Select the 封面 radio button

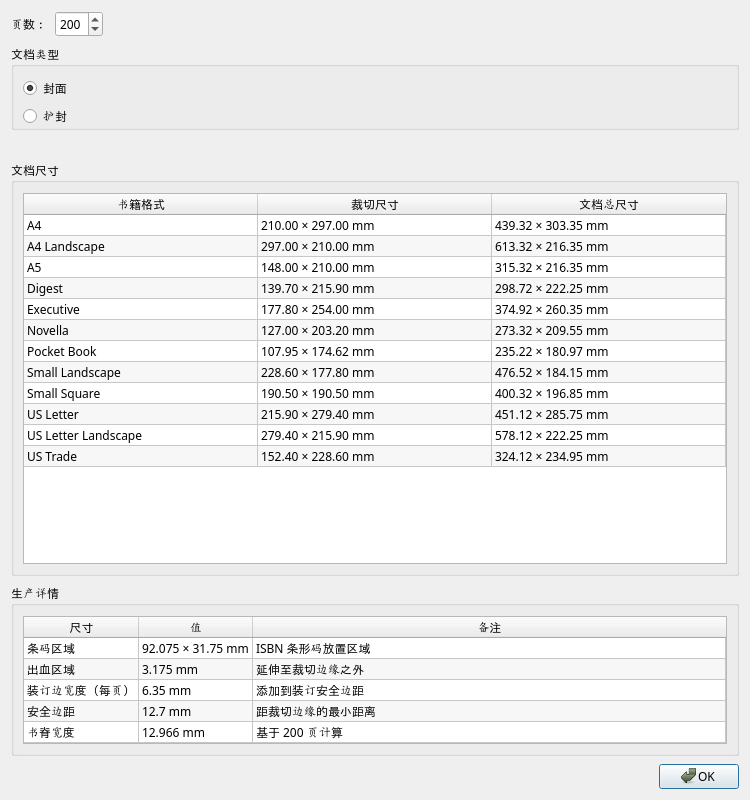click(x=30, y=88)
